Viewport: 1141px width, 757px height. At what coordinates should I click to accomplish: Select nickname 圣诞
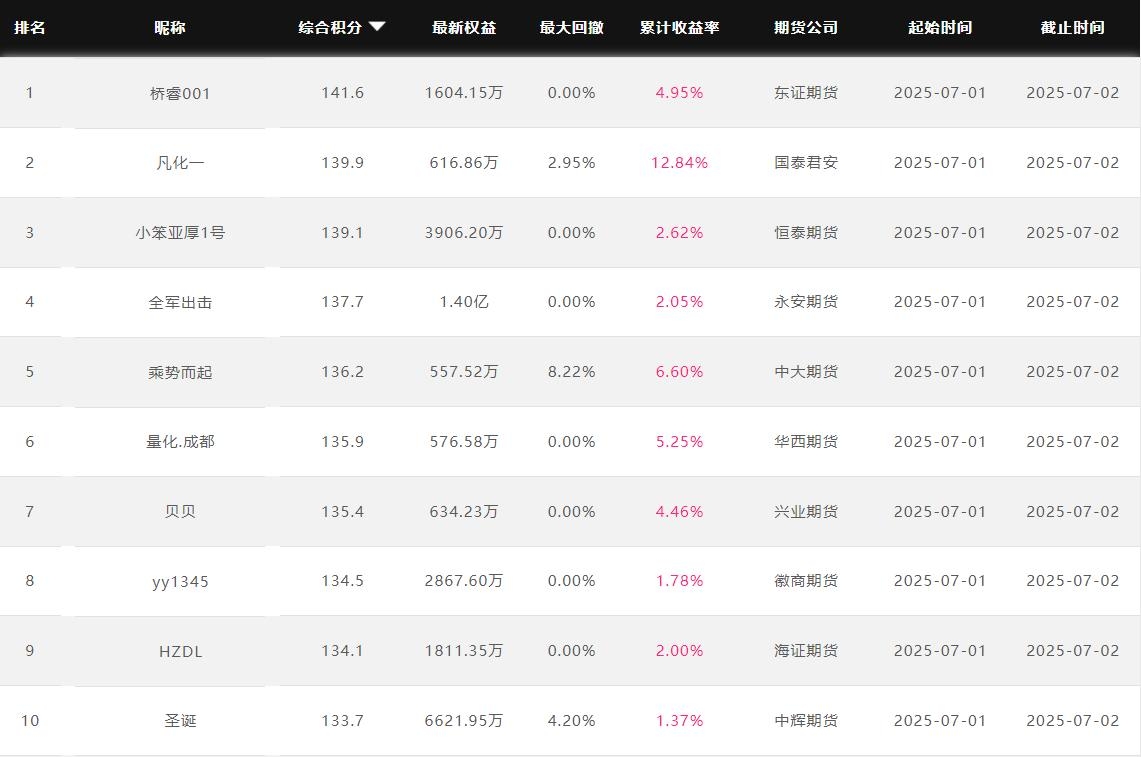(180, 721)
